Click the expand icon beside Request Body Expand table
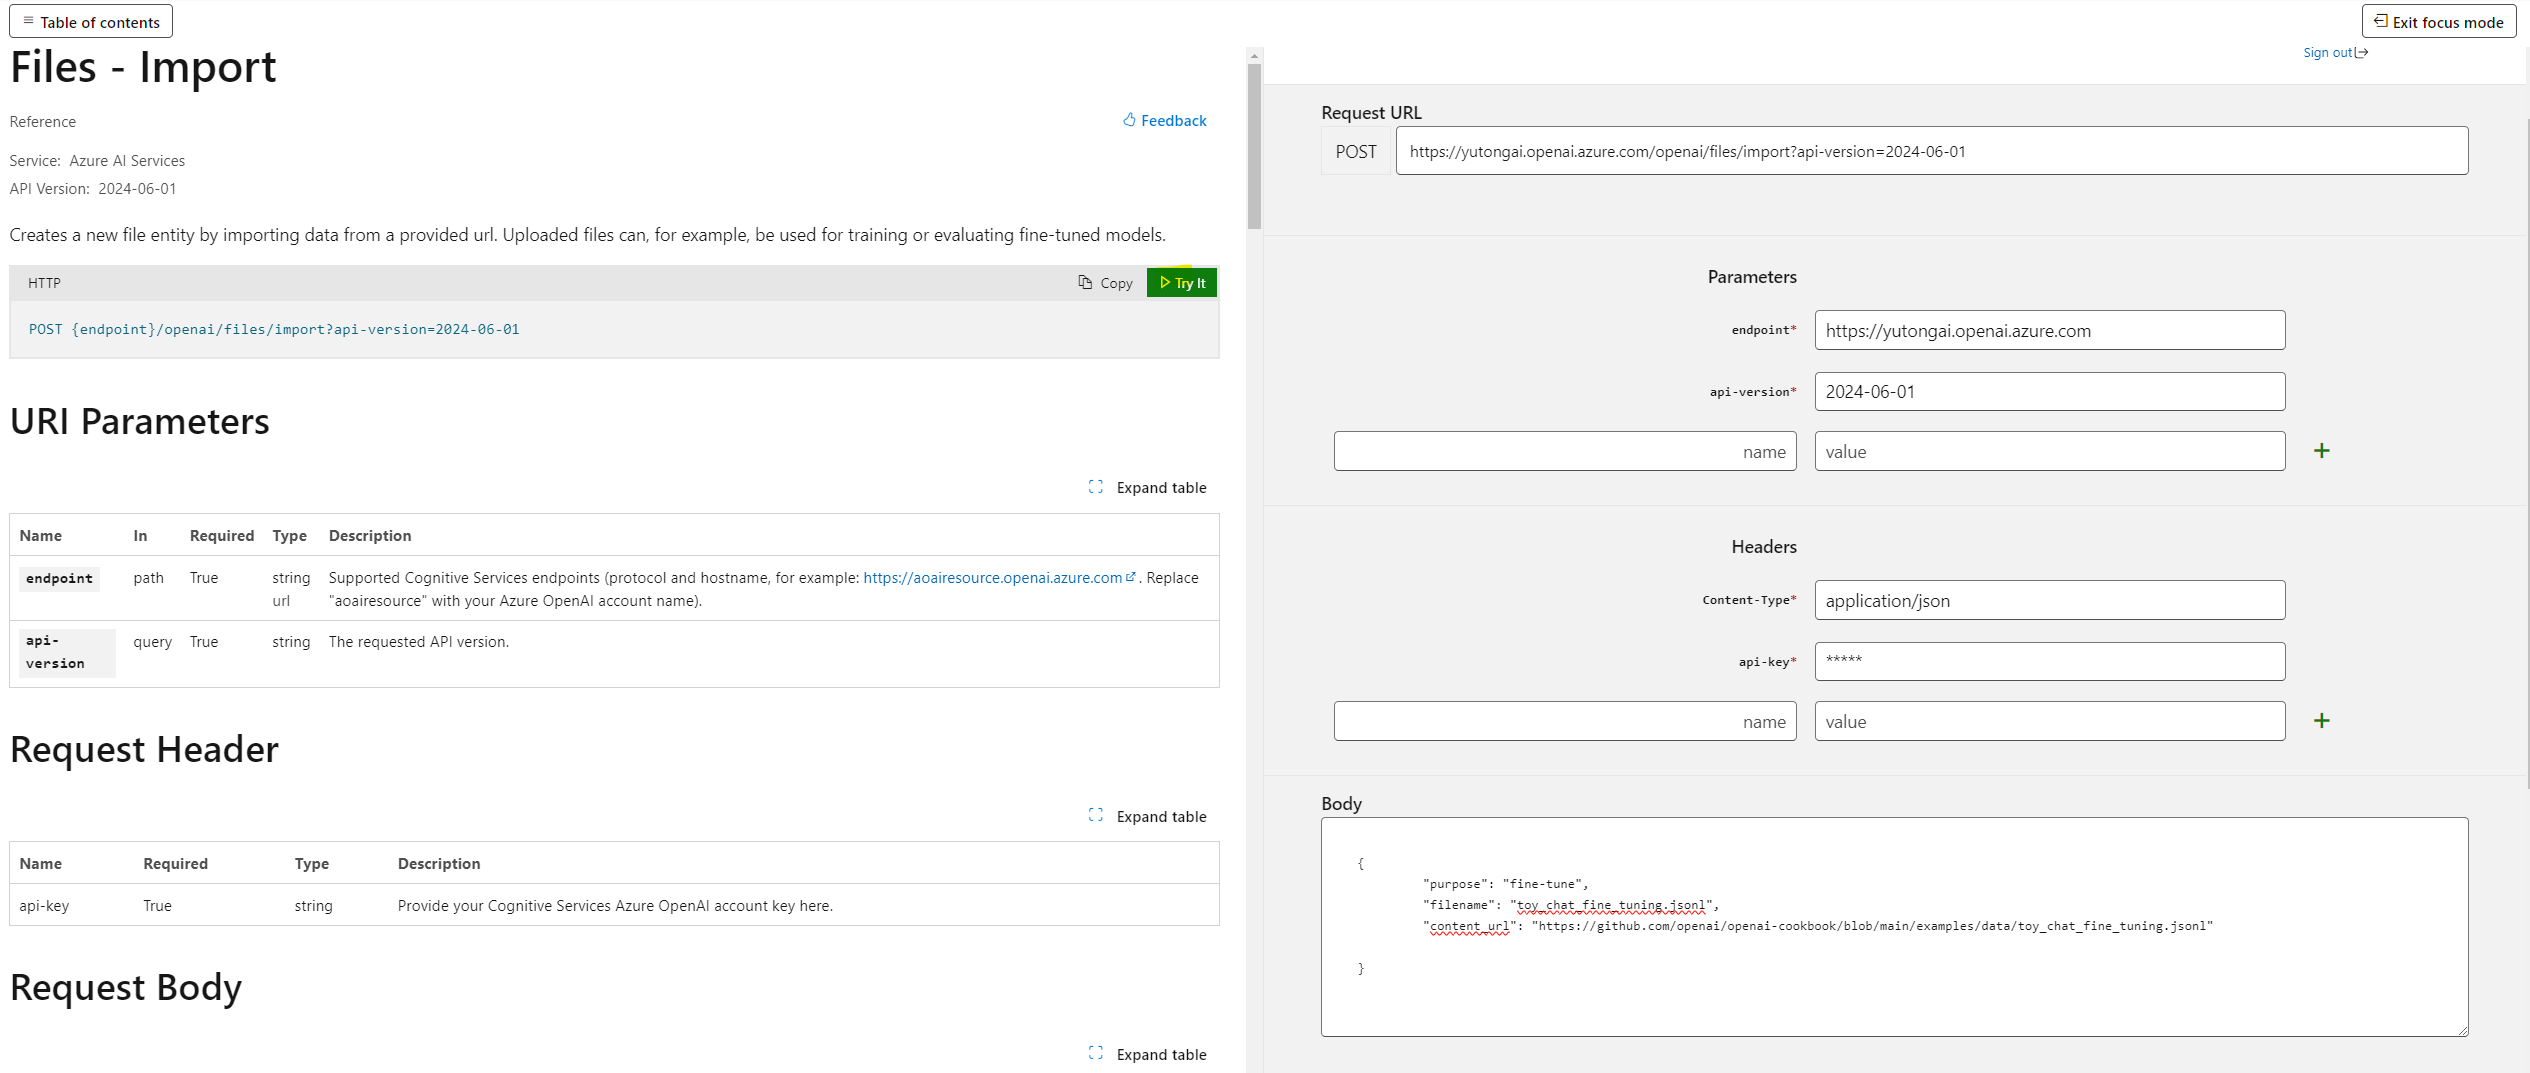Screen dimensions: 2530x1073 pos(1096,1054)
